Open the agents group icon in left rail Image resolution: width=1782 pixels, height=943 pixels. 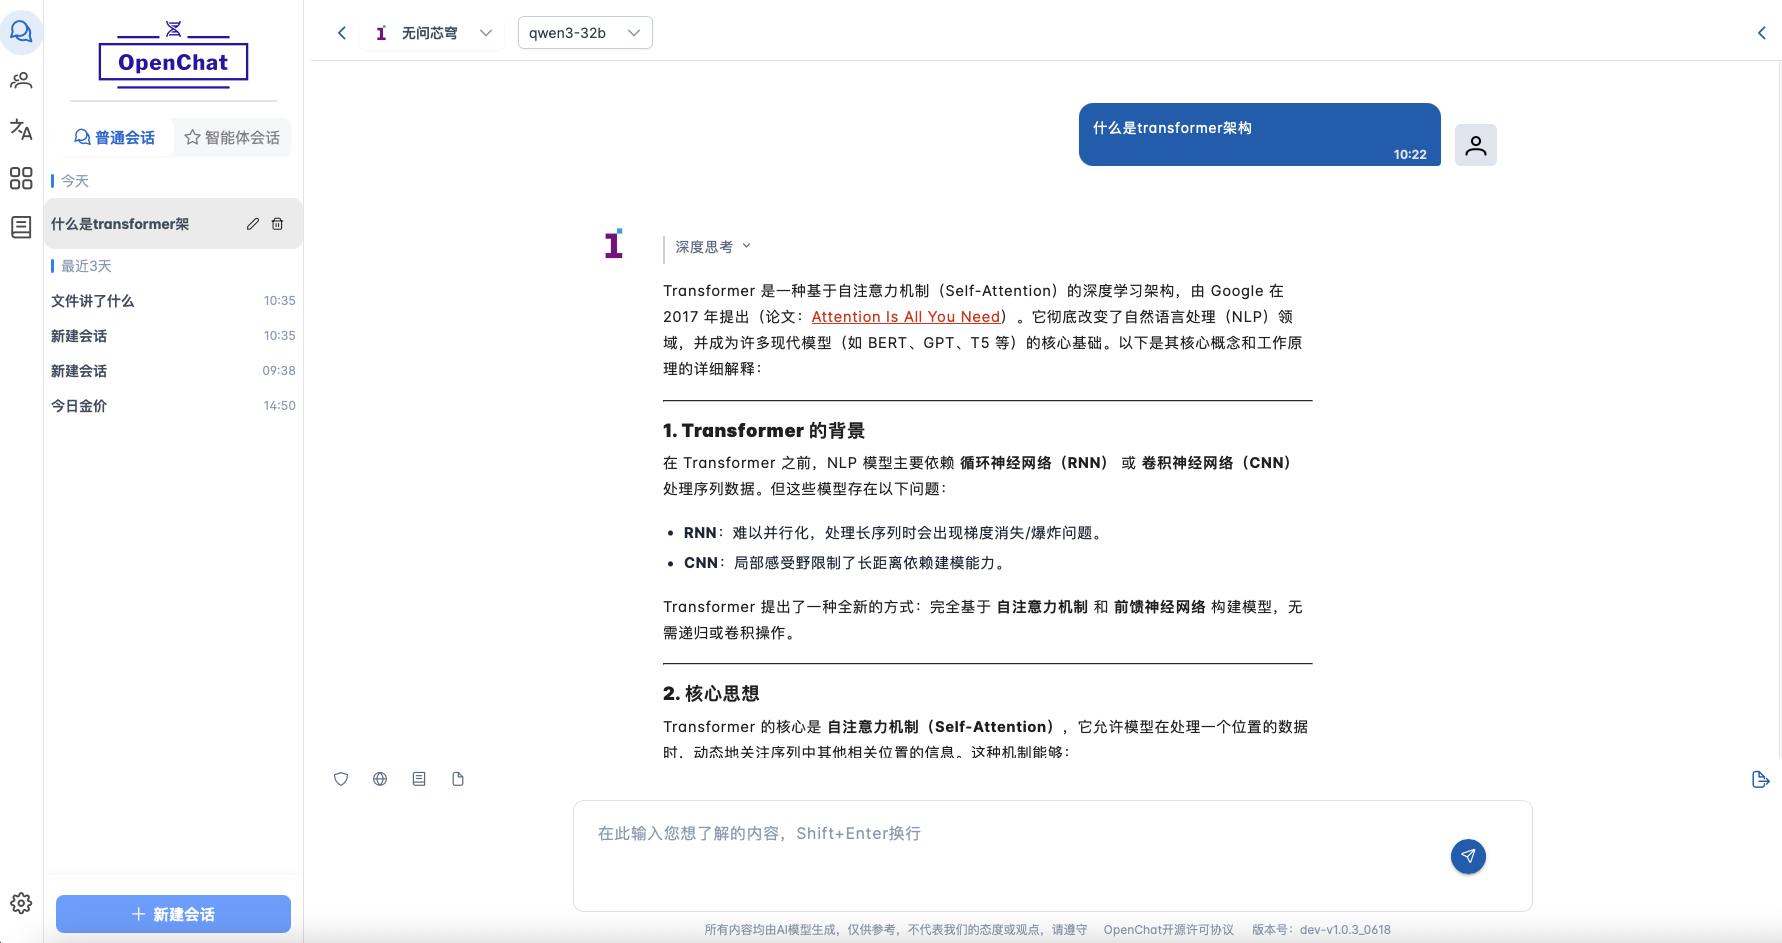coord(21,80)
